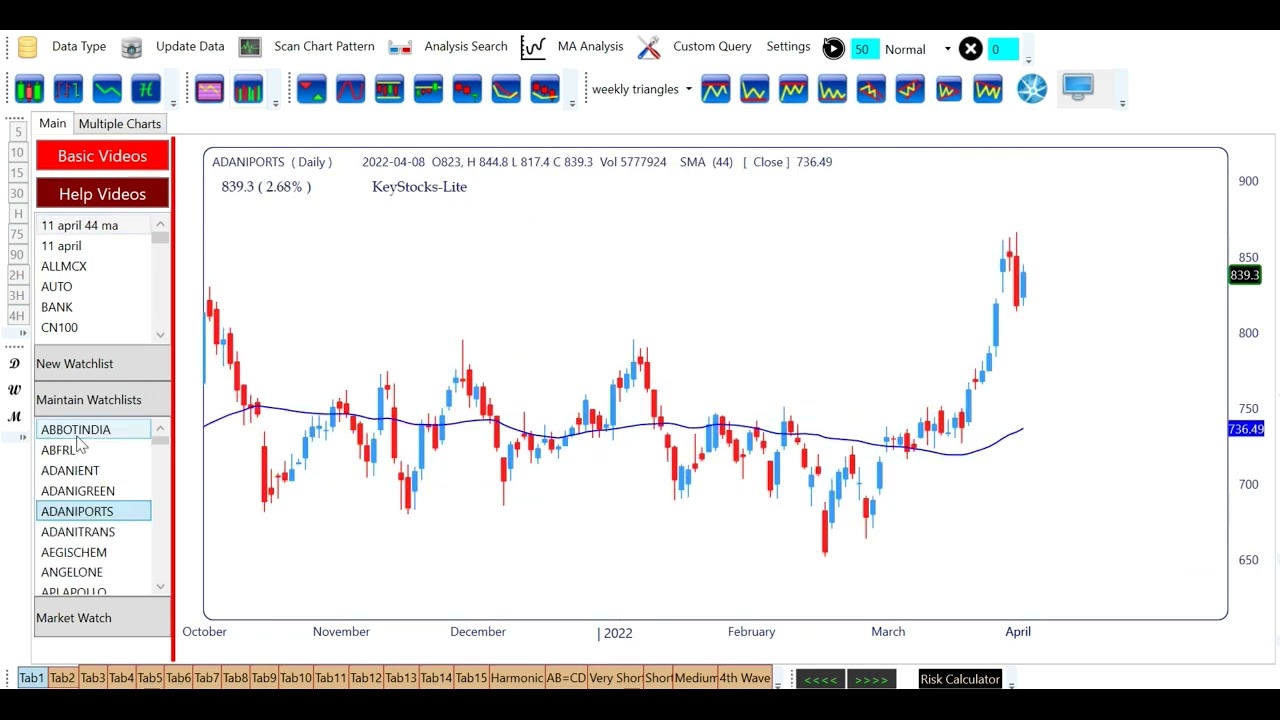Click the stock list scroll down arrow
The image size is (1280, 720).
tap(160, 587)
